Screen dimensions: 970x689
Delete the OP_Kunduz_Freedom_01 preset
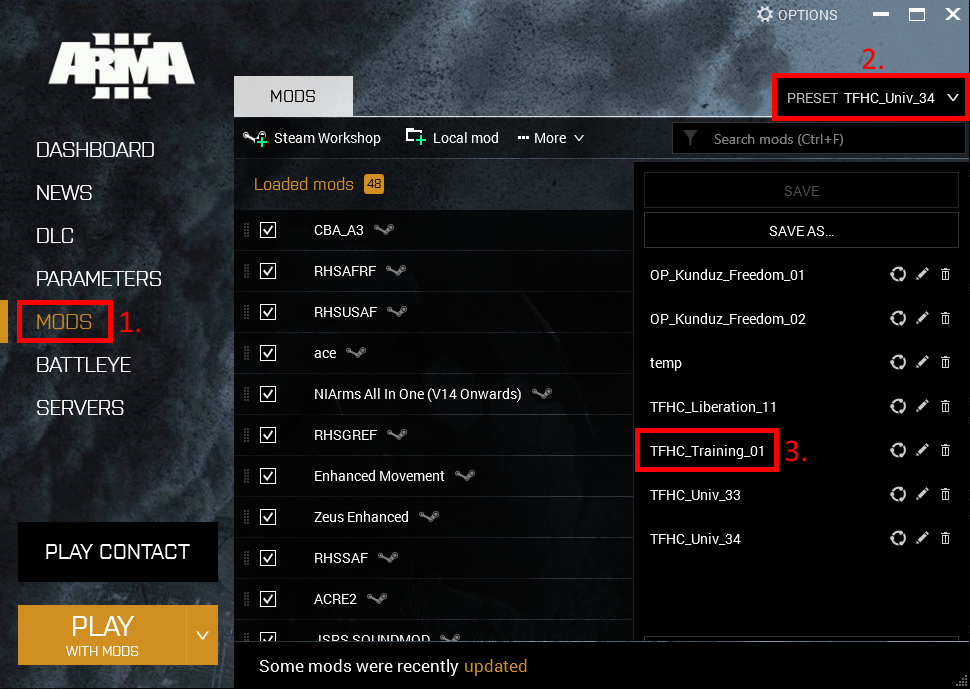point(945,274)
